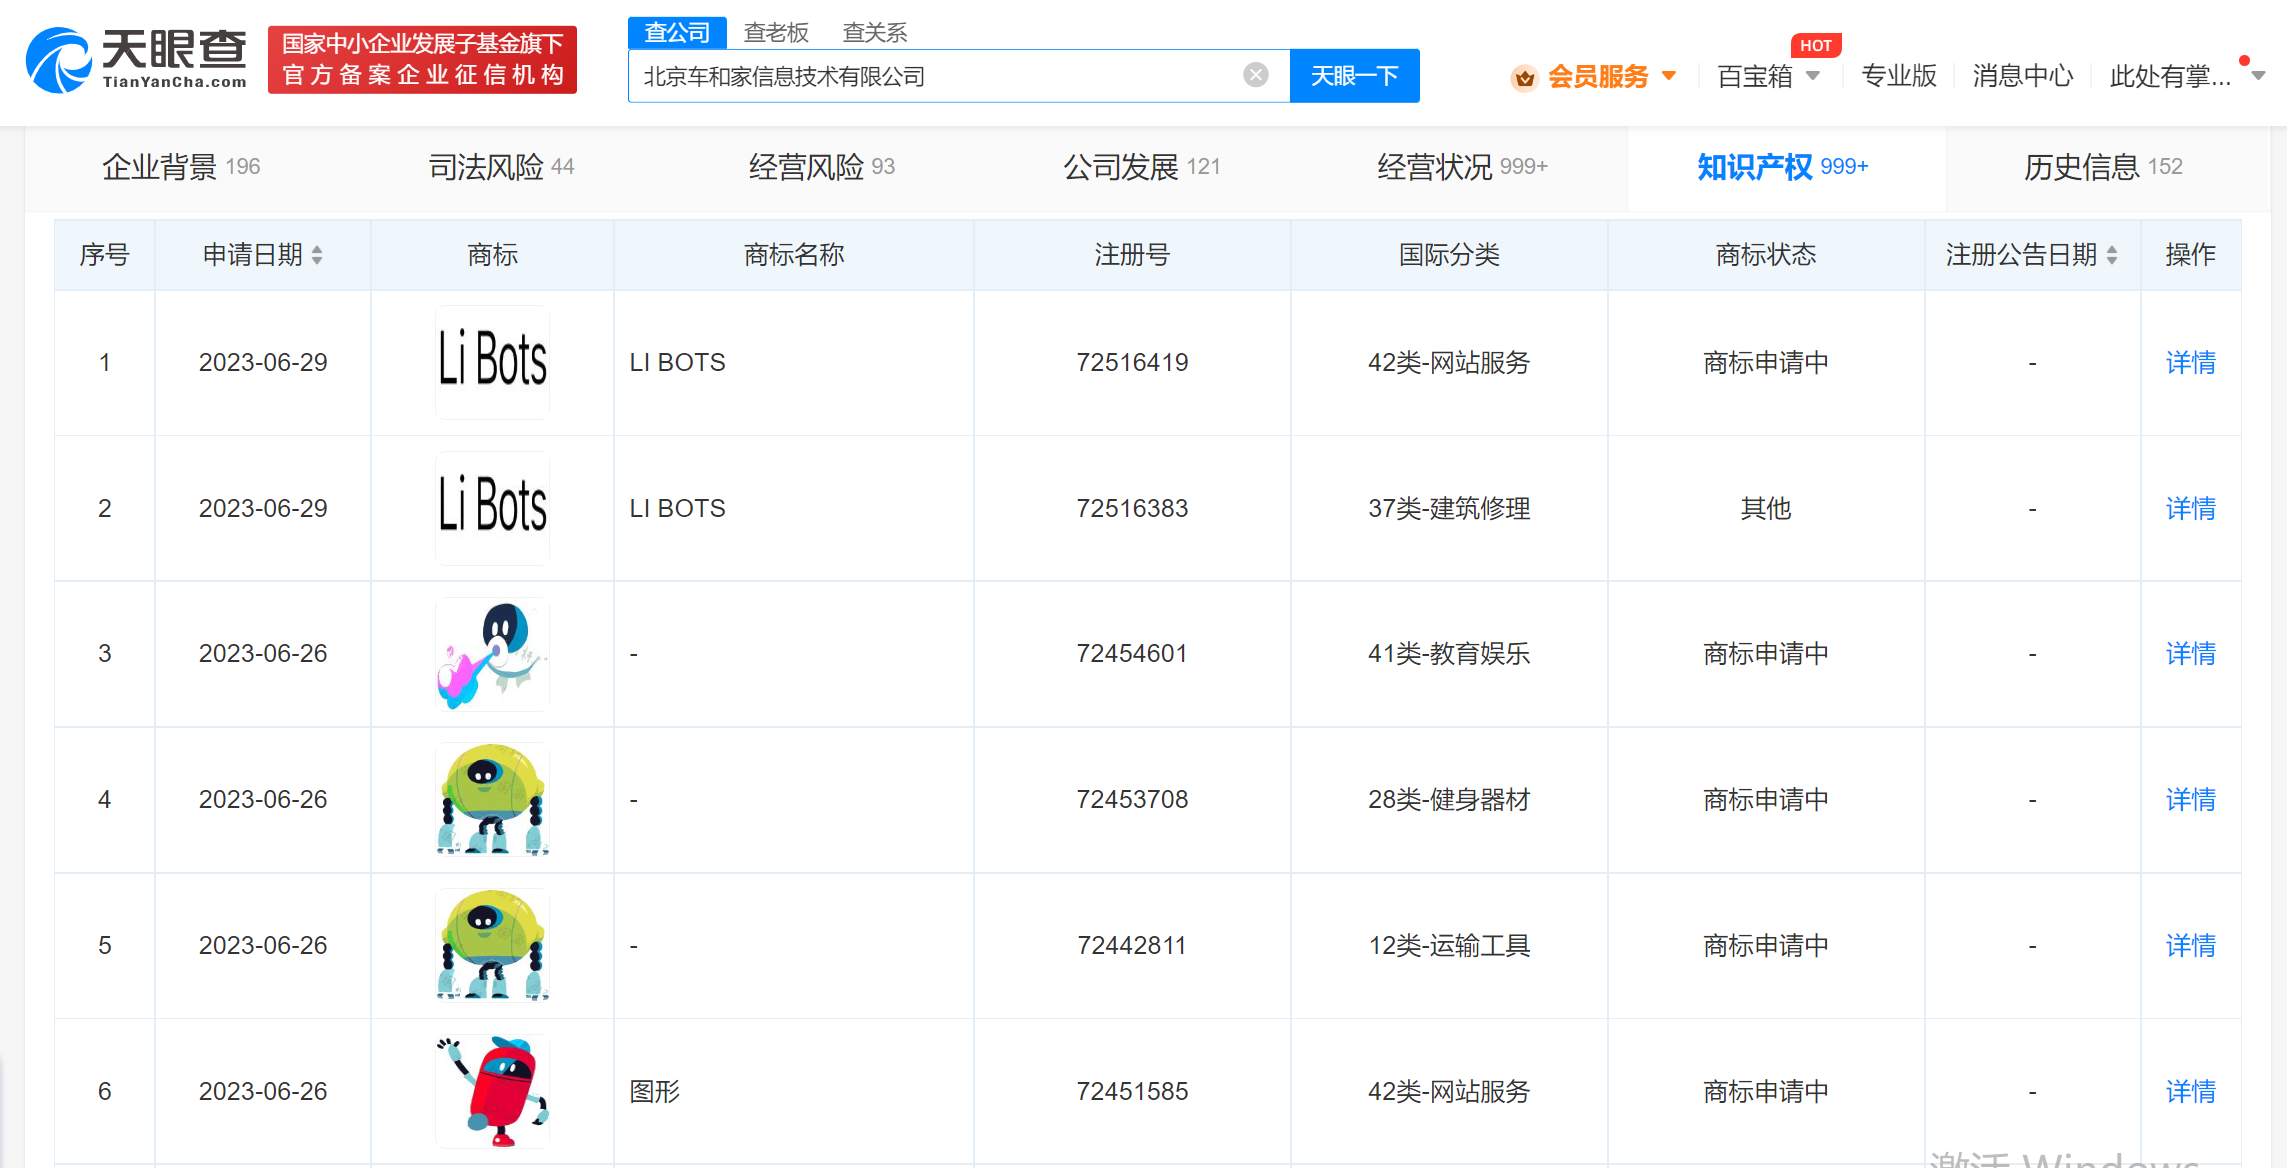Click the 42类-网站服务 cell in row 1
This screenshot has width=2287, height=1168.
(1449, 362)
